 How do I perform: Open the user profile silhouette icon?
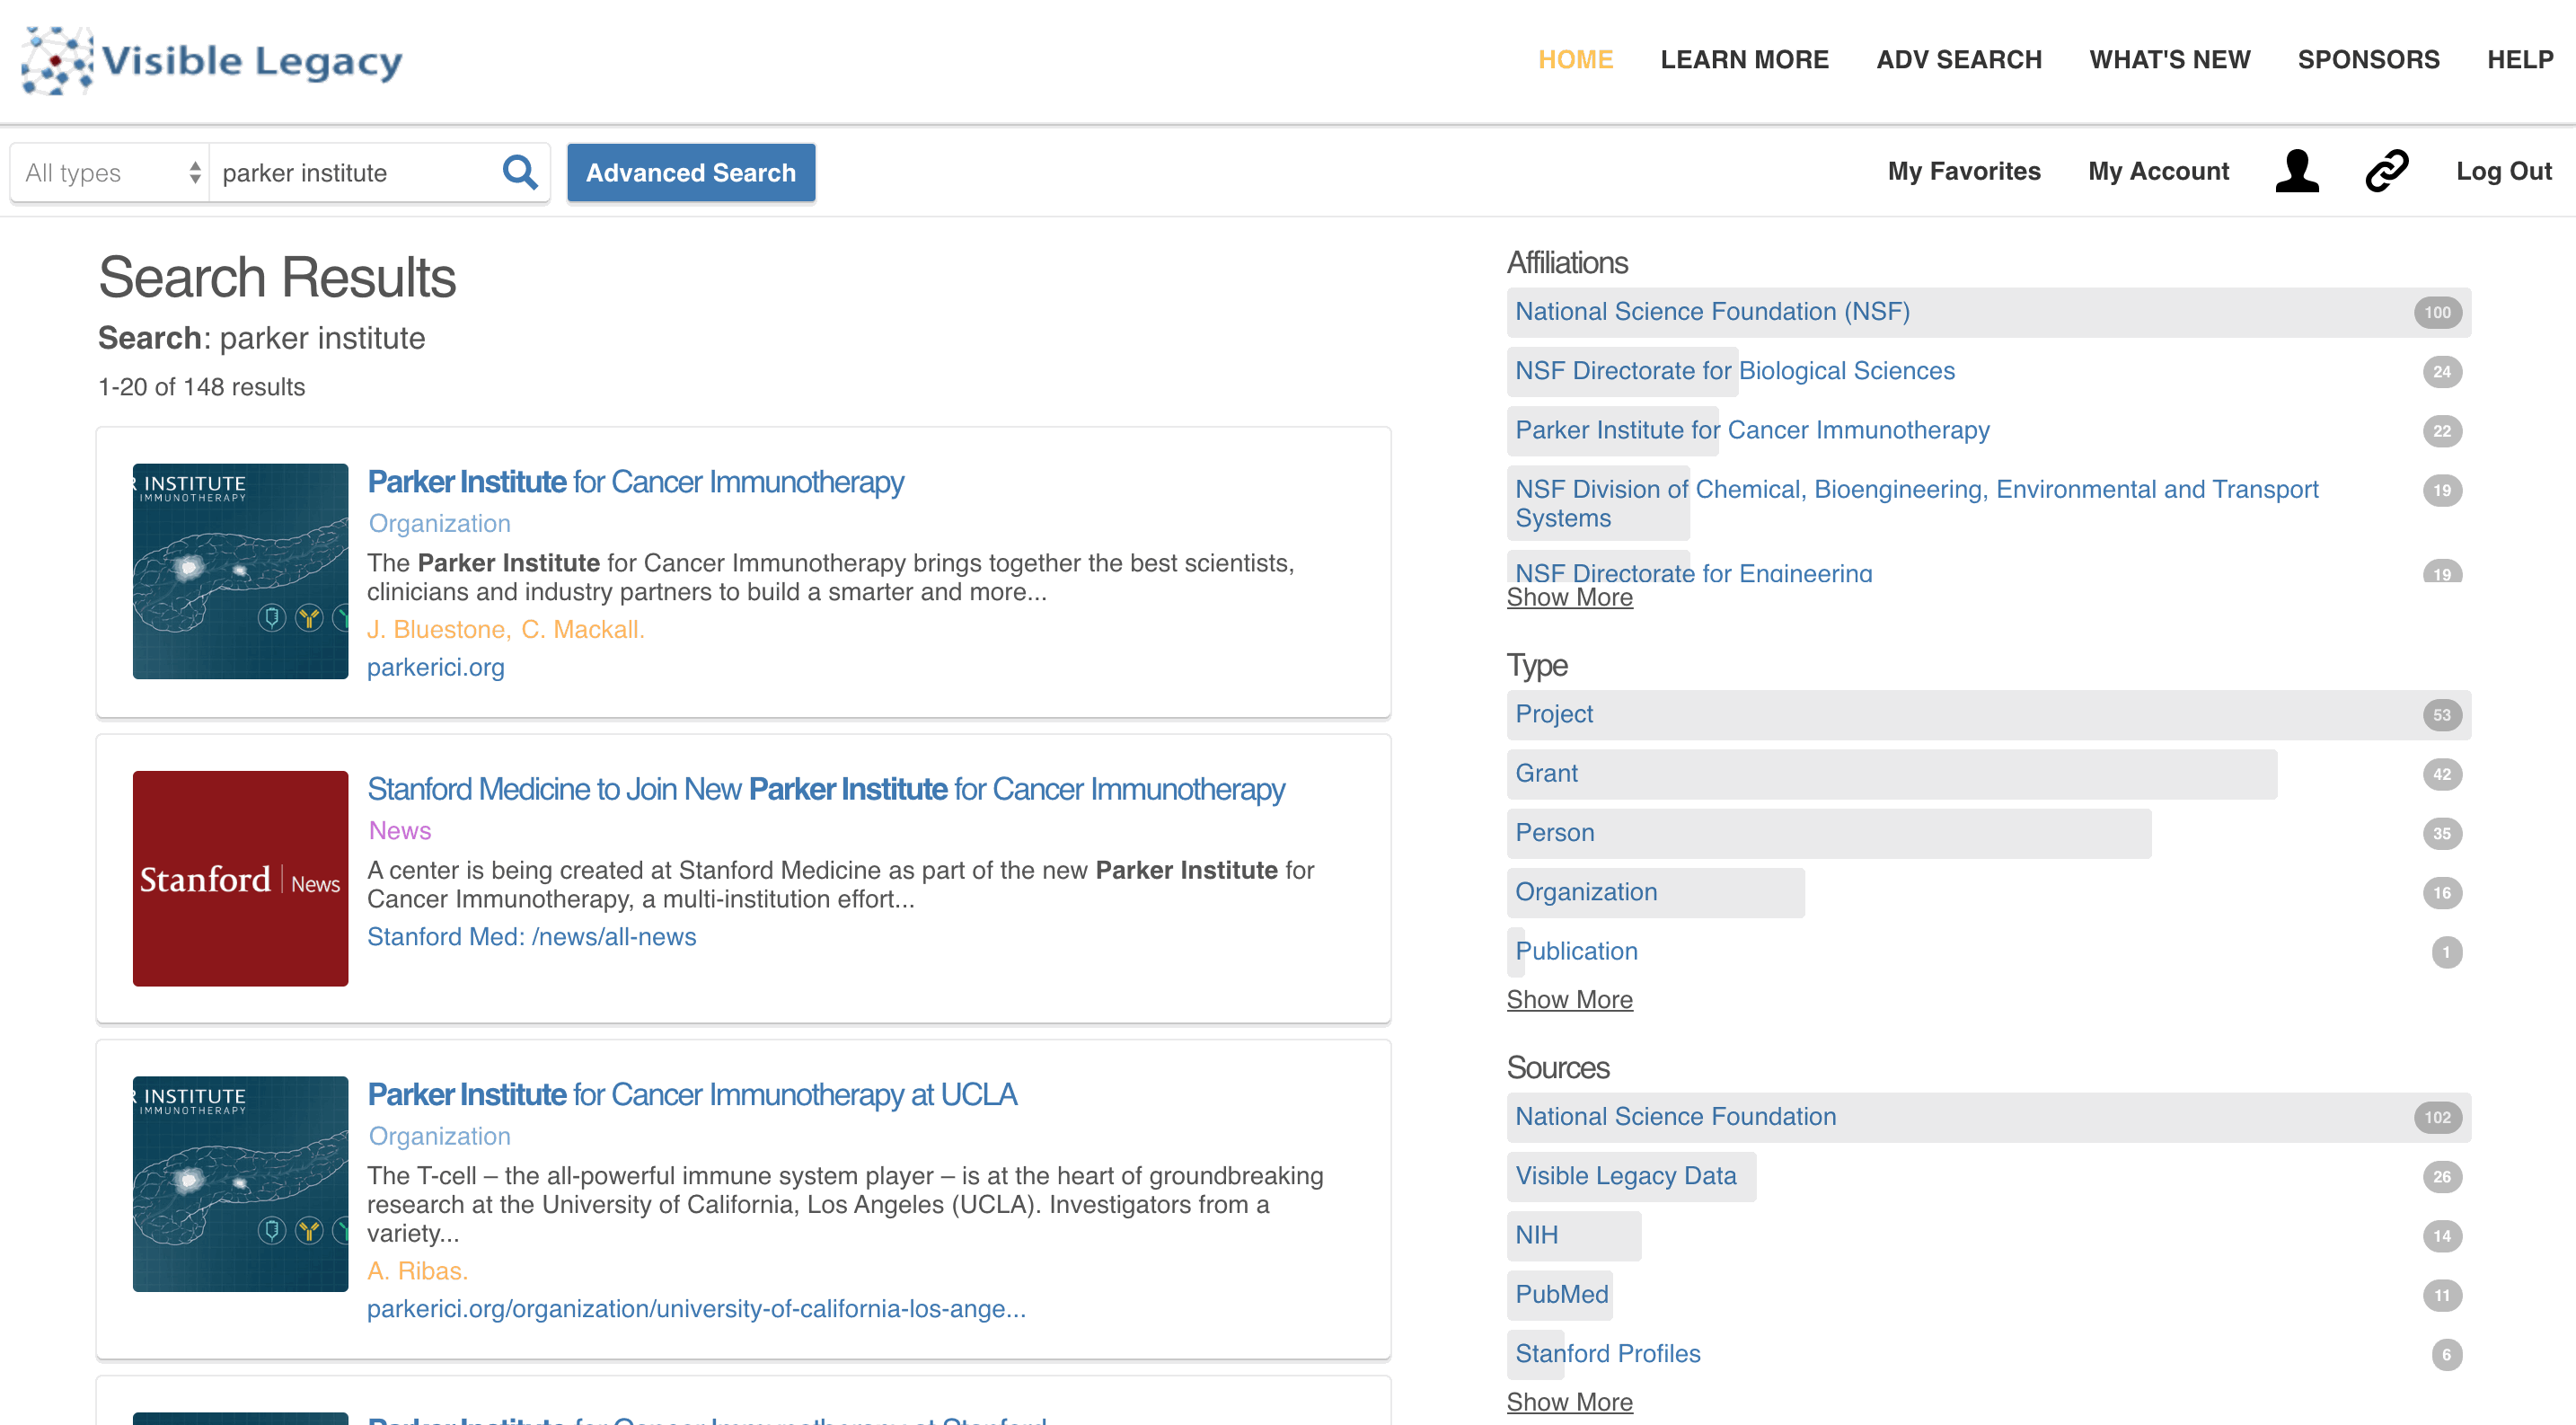click(2297, 171)
